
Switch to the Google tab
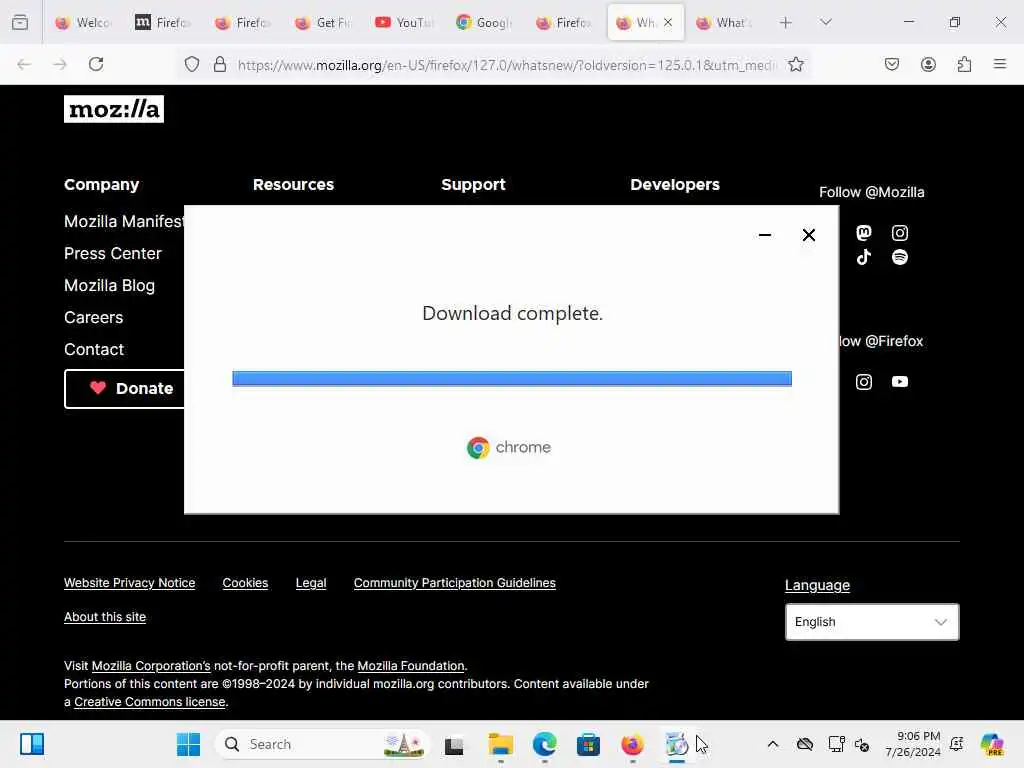(484, 22)
